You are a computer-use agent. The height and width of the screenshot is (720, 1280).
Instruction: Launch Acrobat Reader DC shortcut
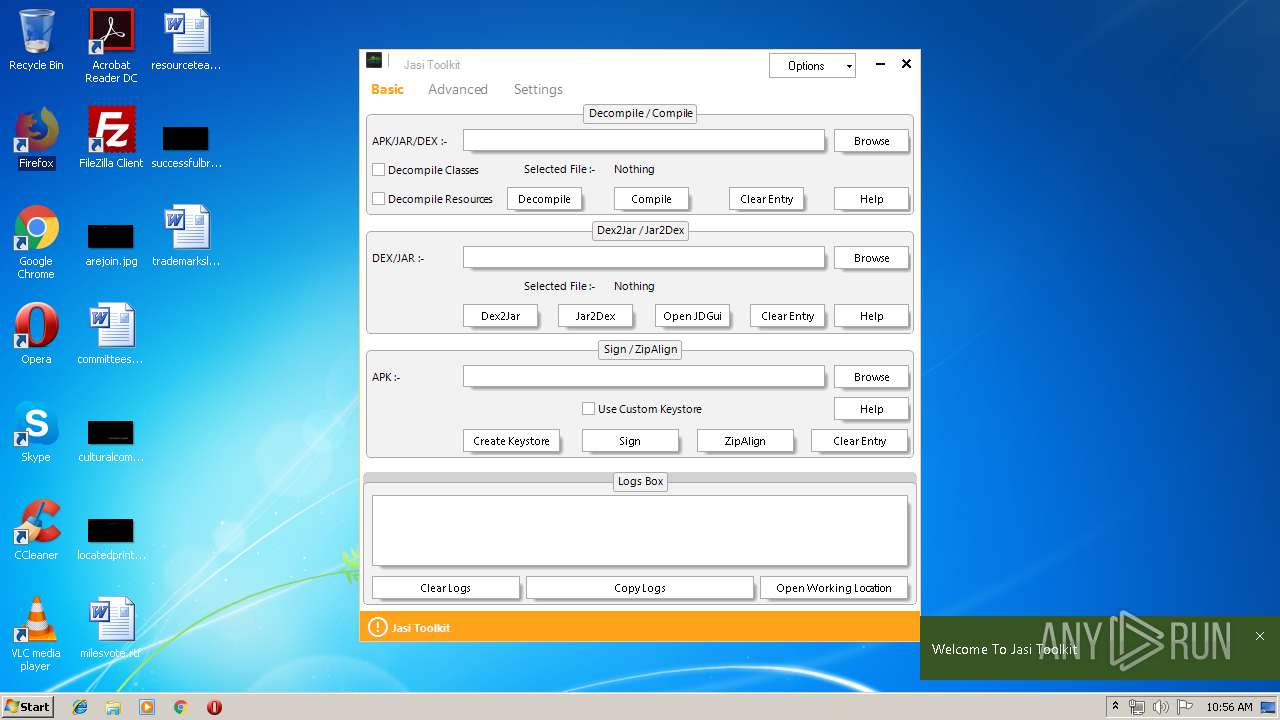111,45
